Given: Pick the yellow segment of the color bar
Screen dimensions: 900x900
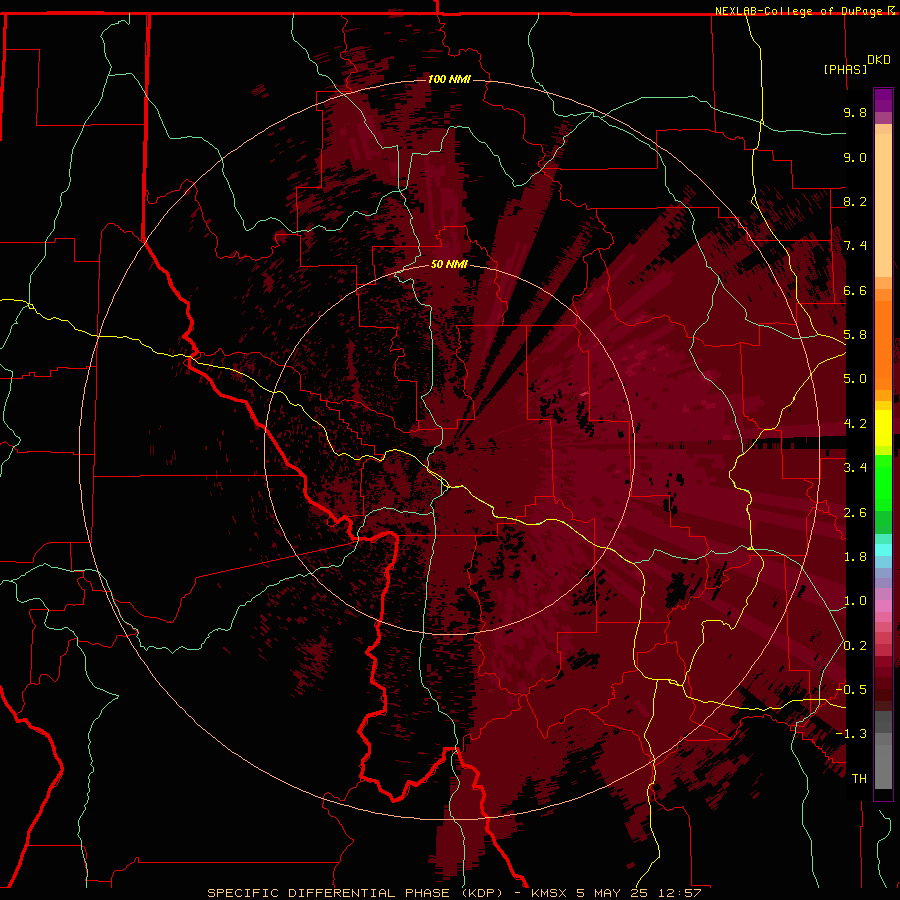Looking at the screenshot, I should click(x=883, y=428).
